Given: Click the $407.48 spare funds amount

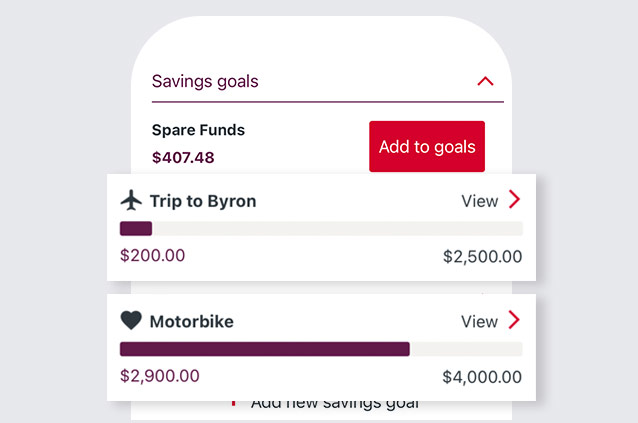Looking at the screenshot, I should (x=183, y=157).
